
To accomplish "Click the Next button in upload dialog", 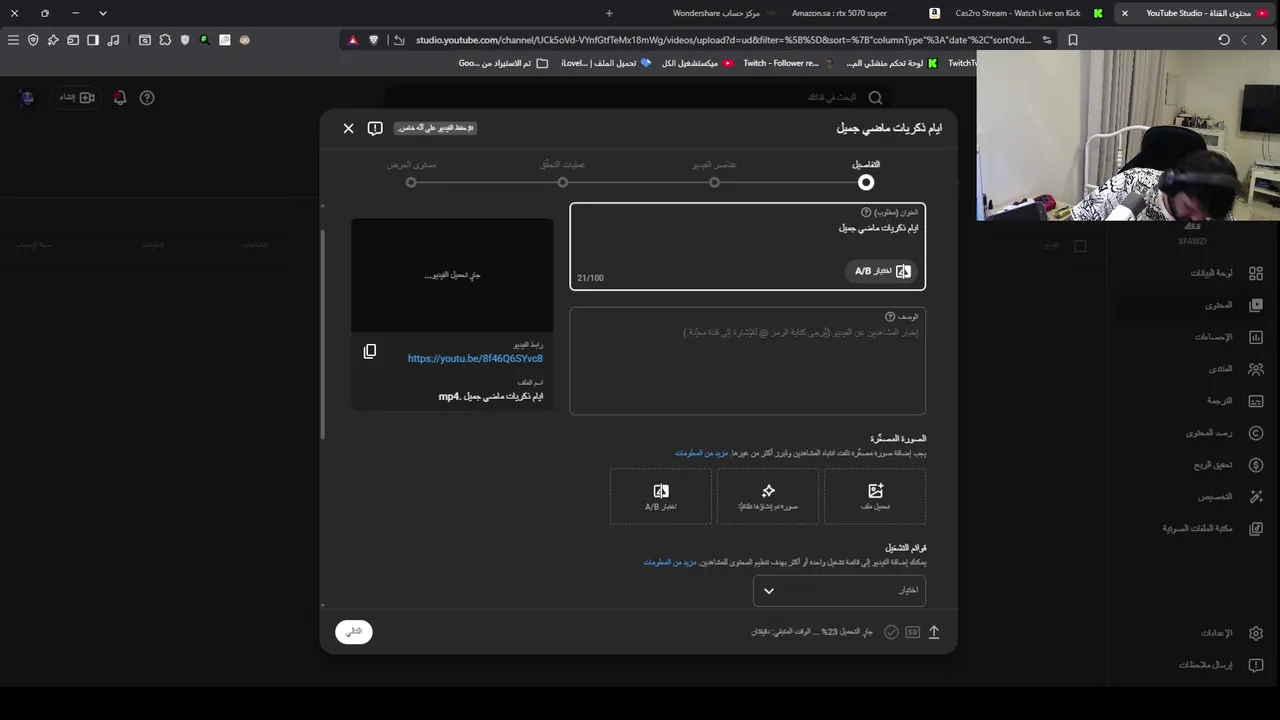I will pos(354,632).
